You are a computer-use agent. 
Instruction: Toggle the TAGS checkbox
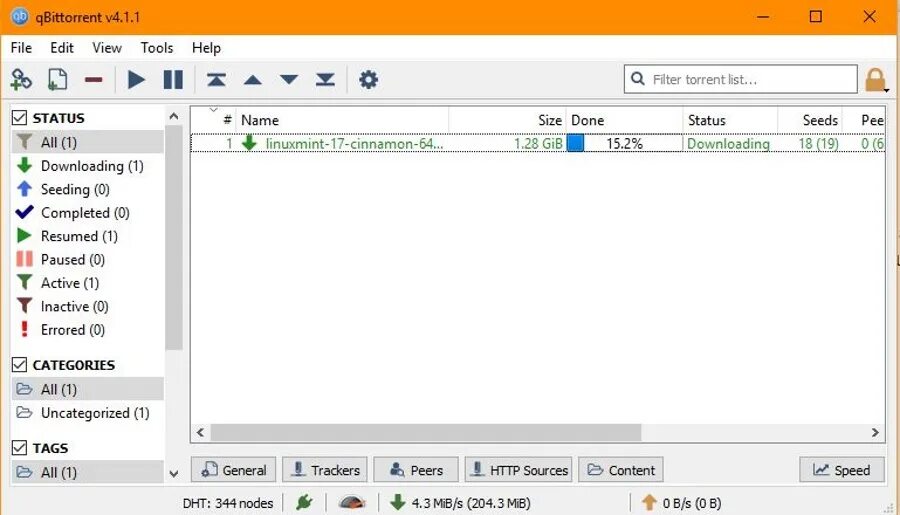(x=19, y=448)
